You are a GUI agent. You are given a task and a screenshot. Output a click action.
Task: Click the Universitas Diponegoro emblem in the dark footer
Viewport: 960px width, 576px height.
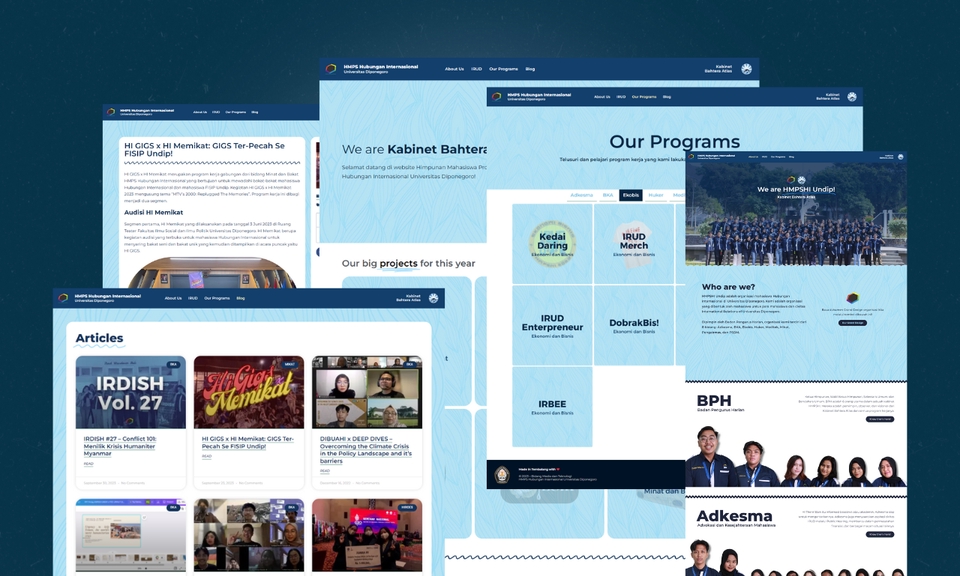coord(502,472)
